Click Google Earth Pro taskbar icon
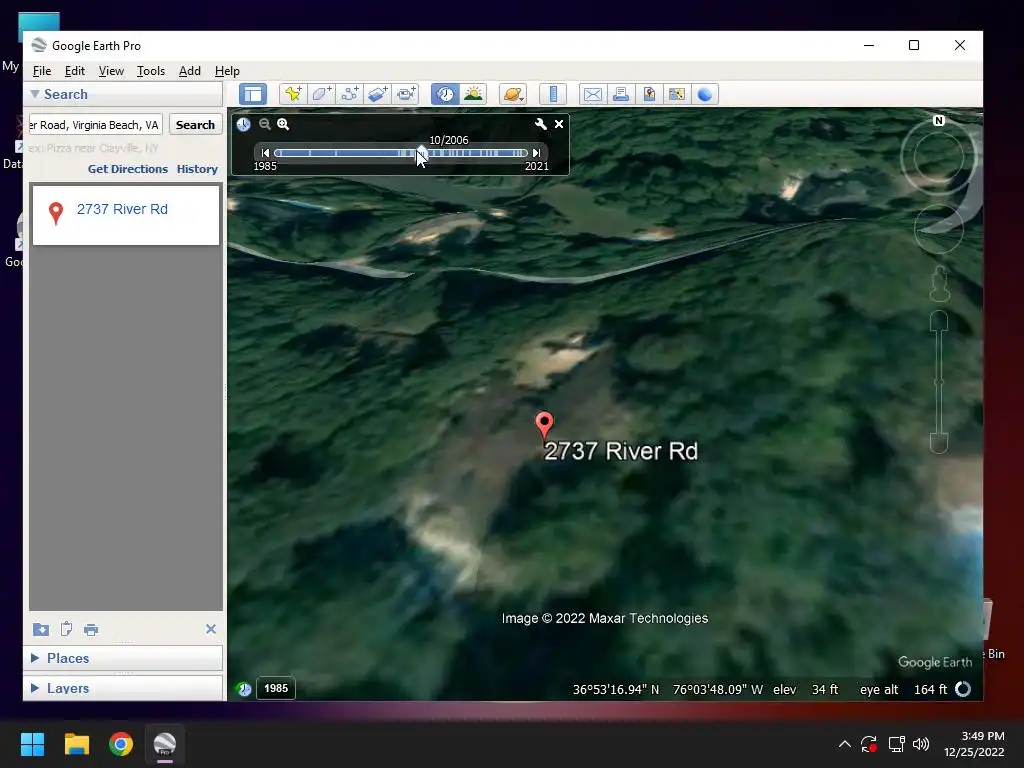This screenshot has height=768, width=1024. pyautogui.click(x=165, y=744)
